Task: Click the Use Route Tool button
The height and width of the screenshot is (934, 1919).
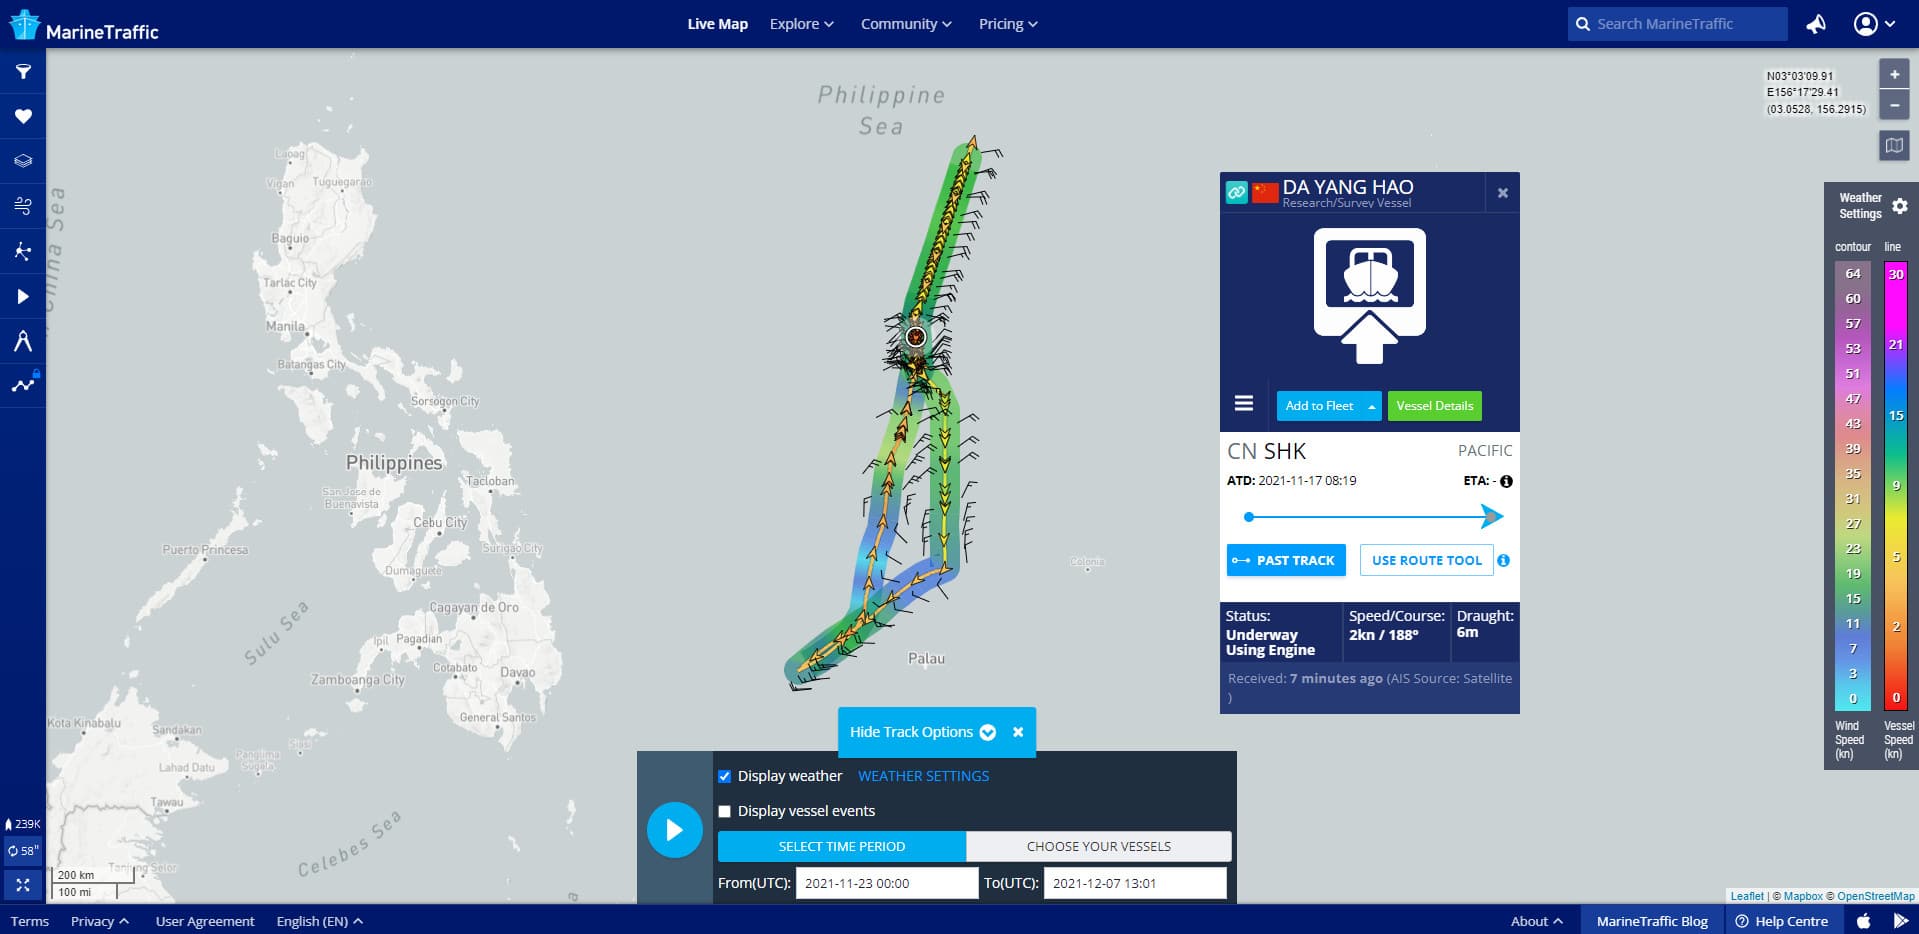Action: coord(1426,560)
